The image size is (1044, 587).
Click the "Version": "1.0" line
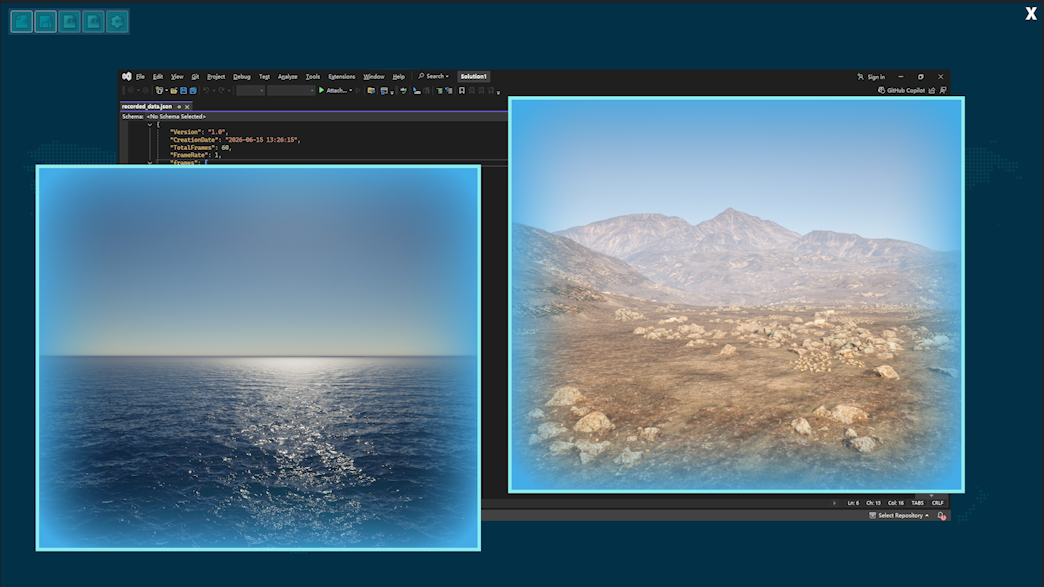(198, 132)
